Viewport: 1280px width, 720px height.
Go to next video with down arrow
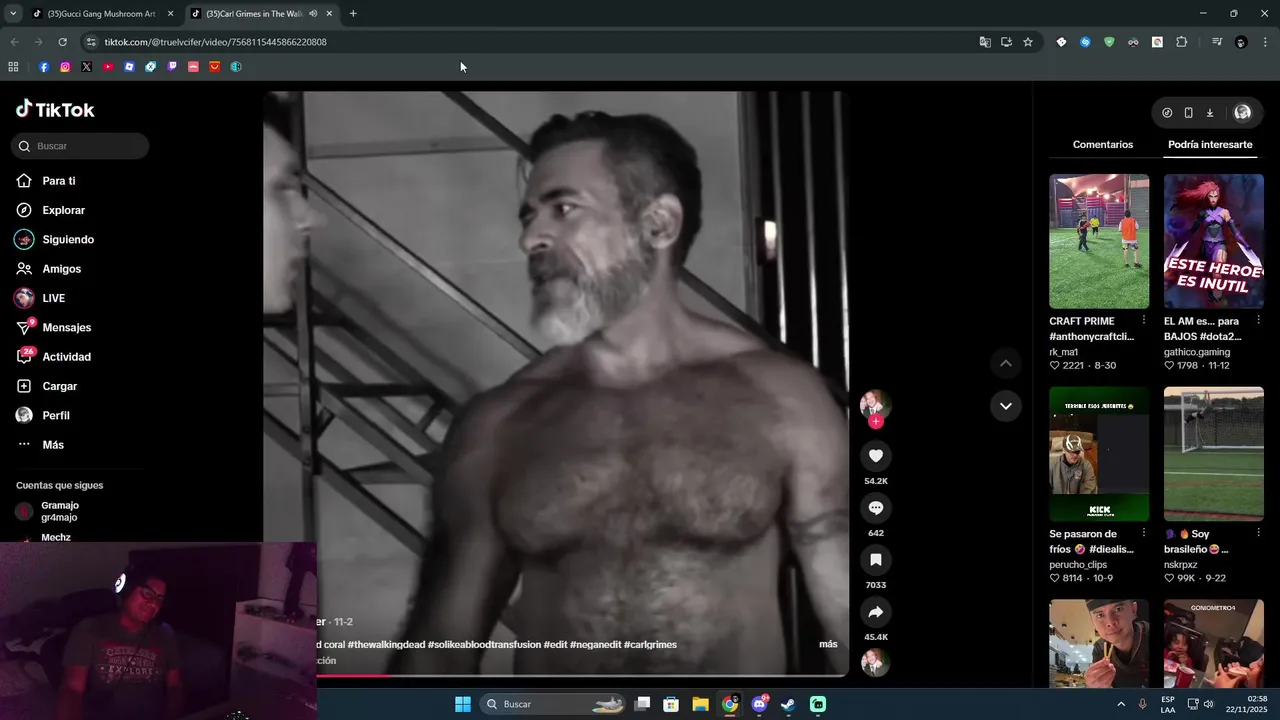(x=1006, y=406)
